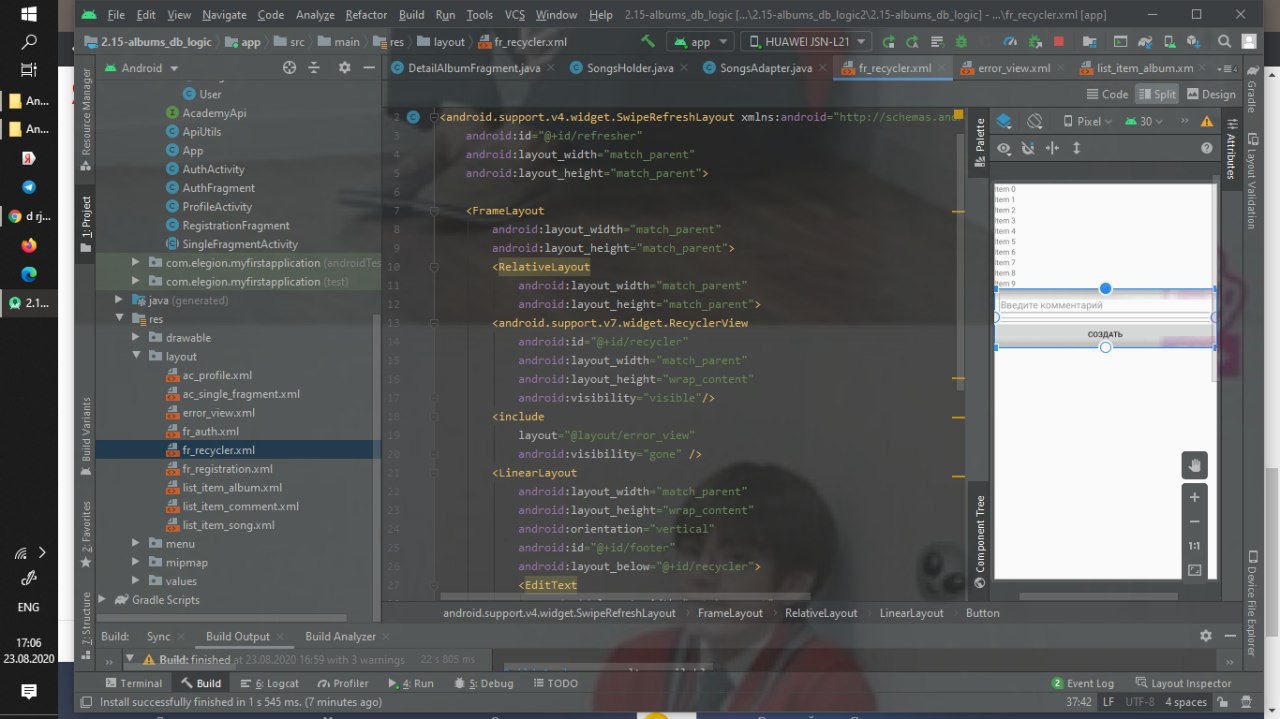The image size is (1280, 719).
Task: Zoom in the layout preview with plus
Action: pyautogui.click(x=1194, y=497)
